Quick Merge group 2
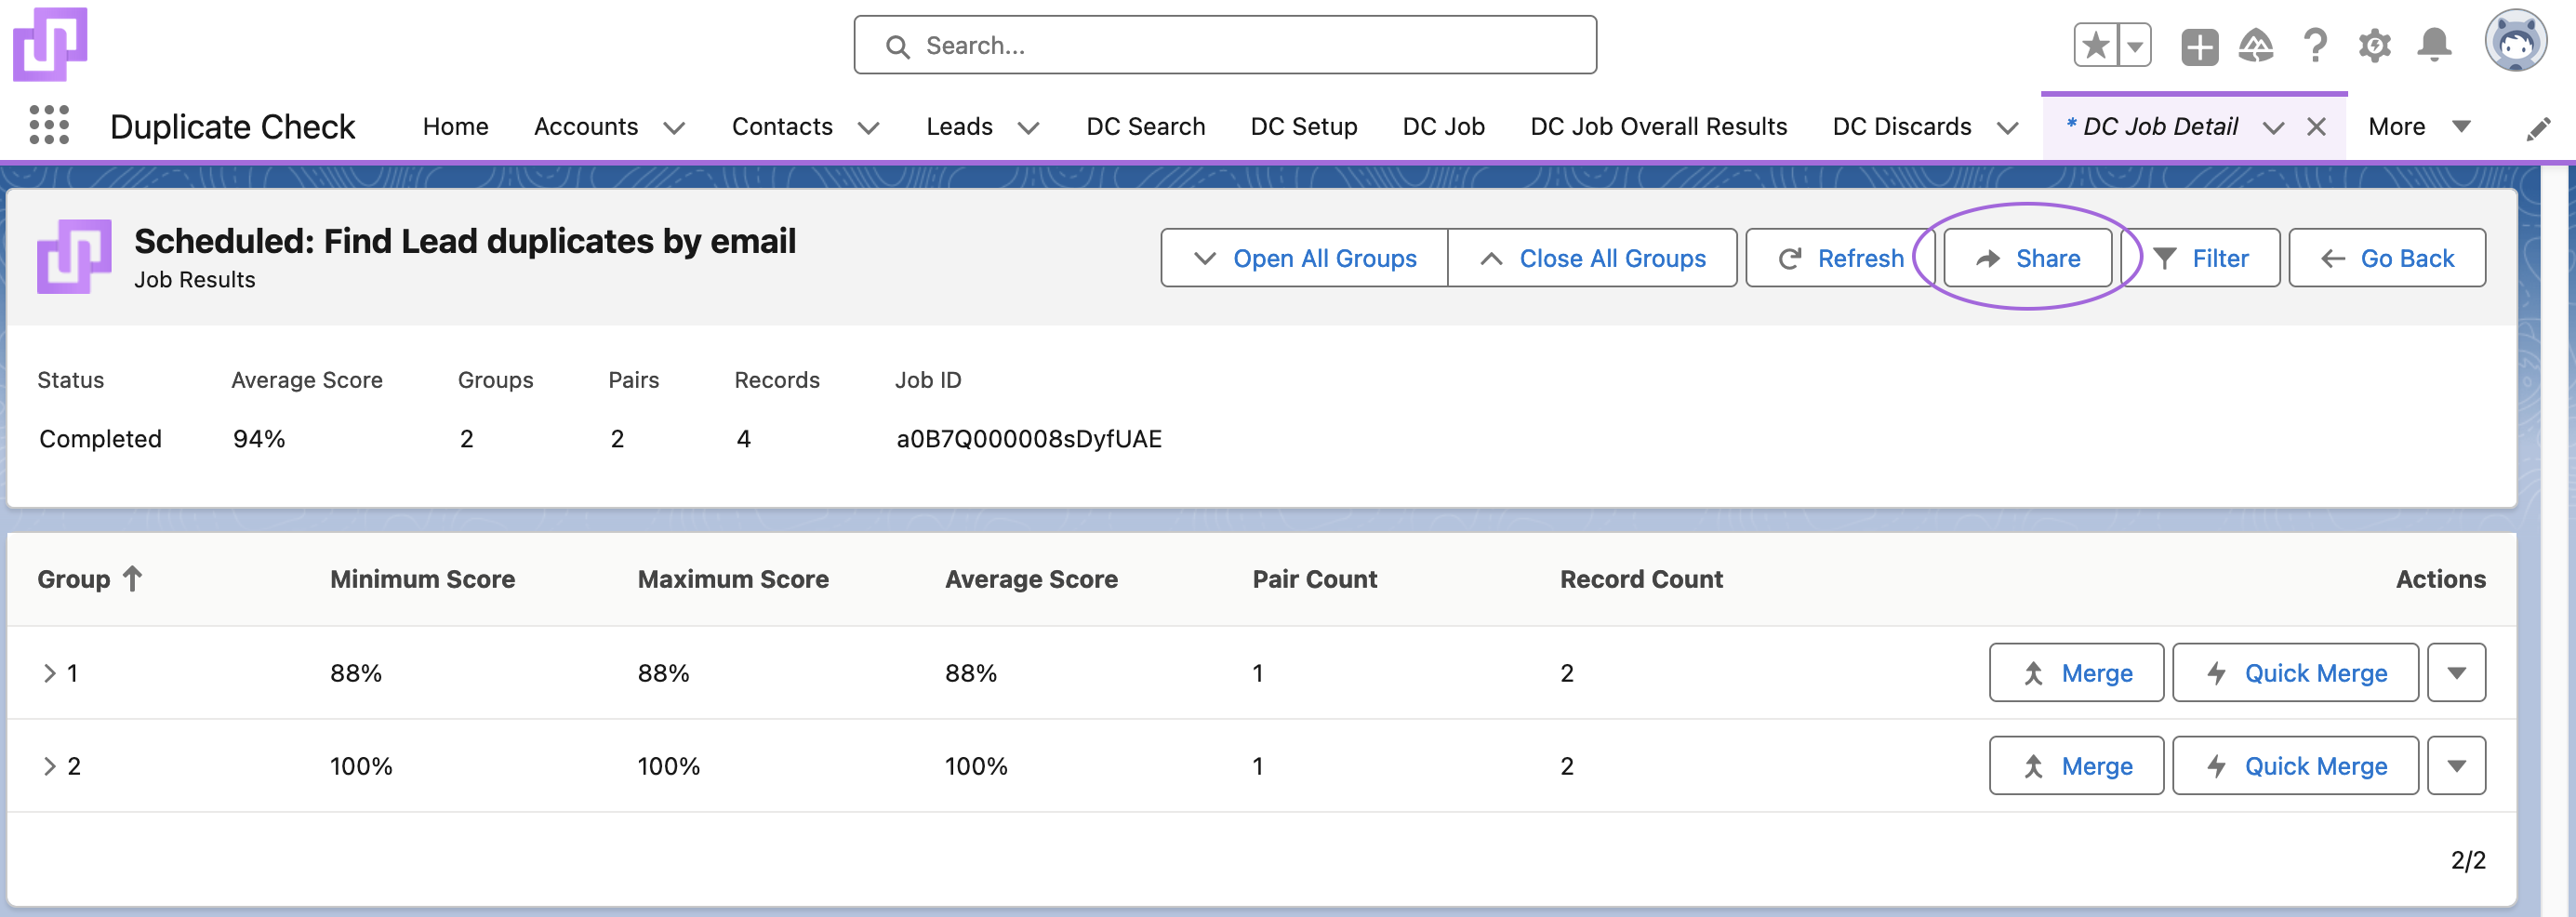 coord(2295,766)
